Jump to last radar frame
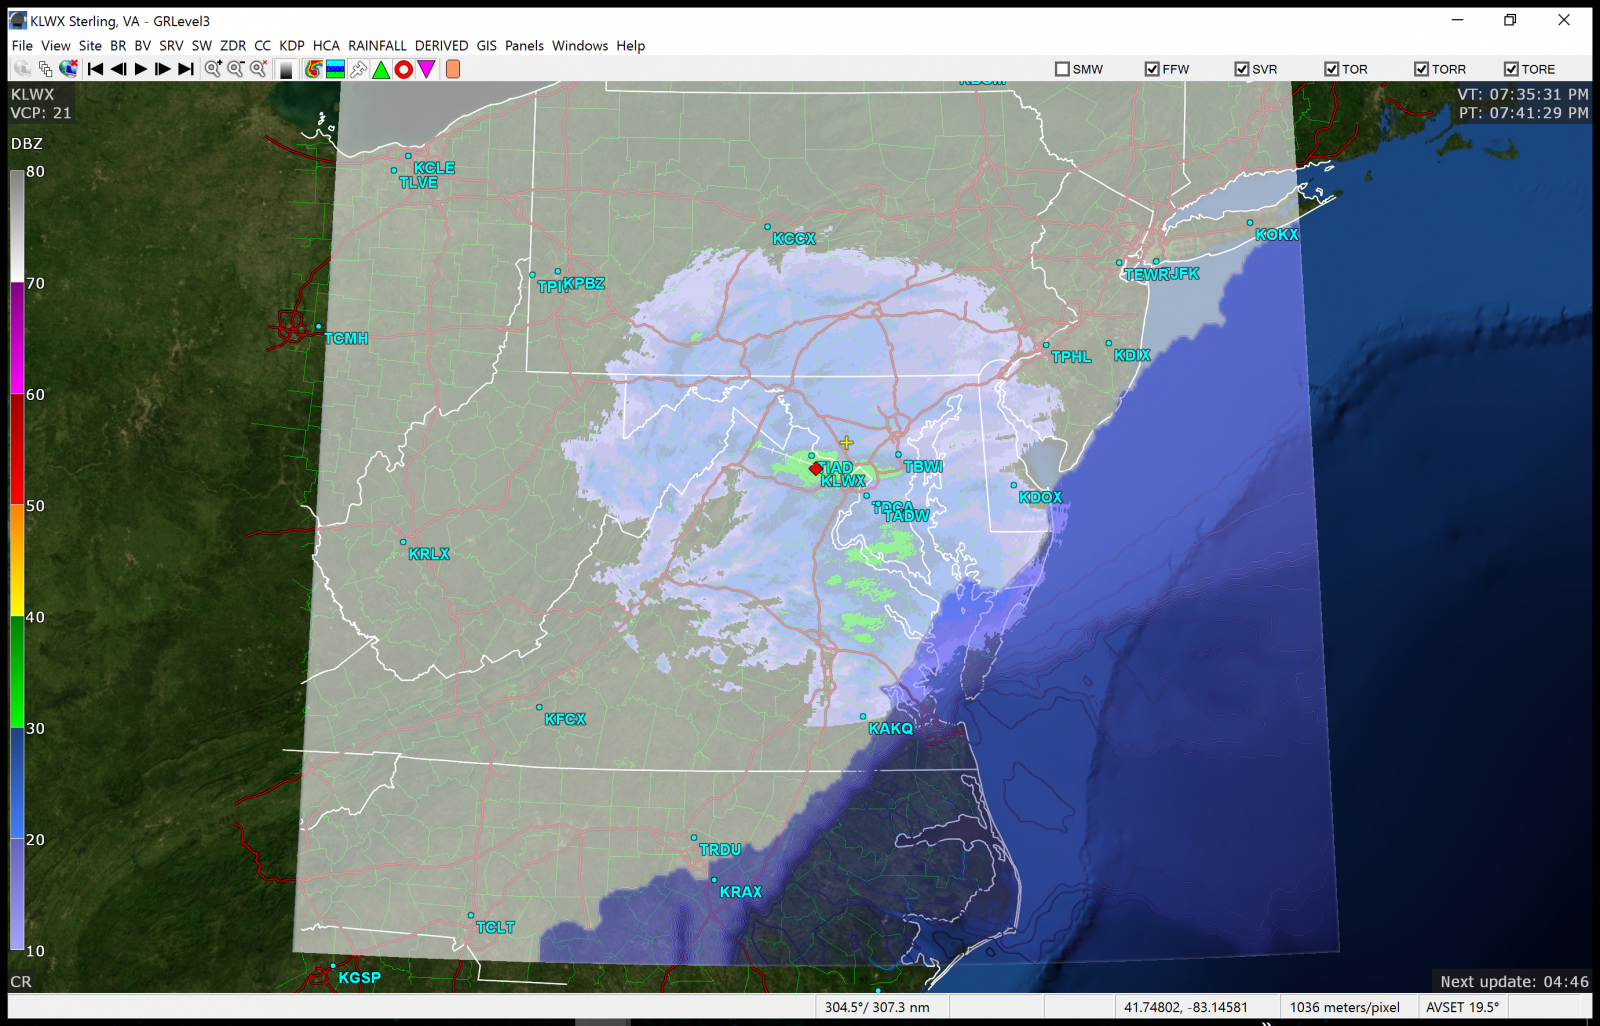Screen dimensions: 1600x1026 (186, 69)
